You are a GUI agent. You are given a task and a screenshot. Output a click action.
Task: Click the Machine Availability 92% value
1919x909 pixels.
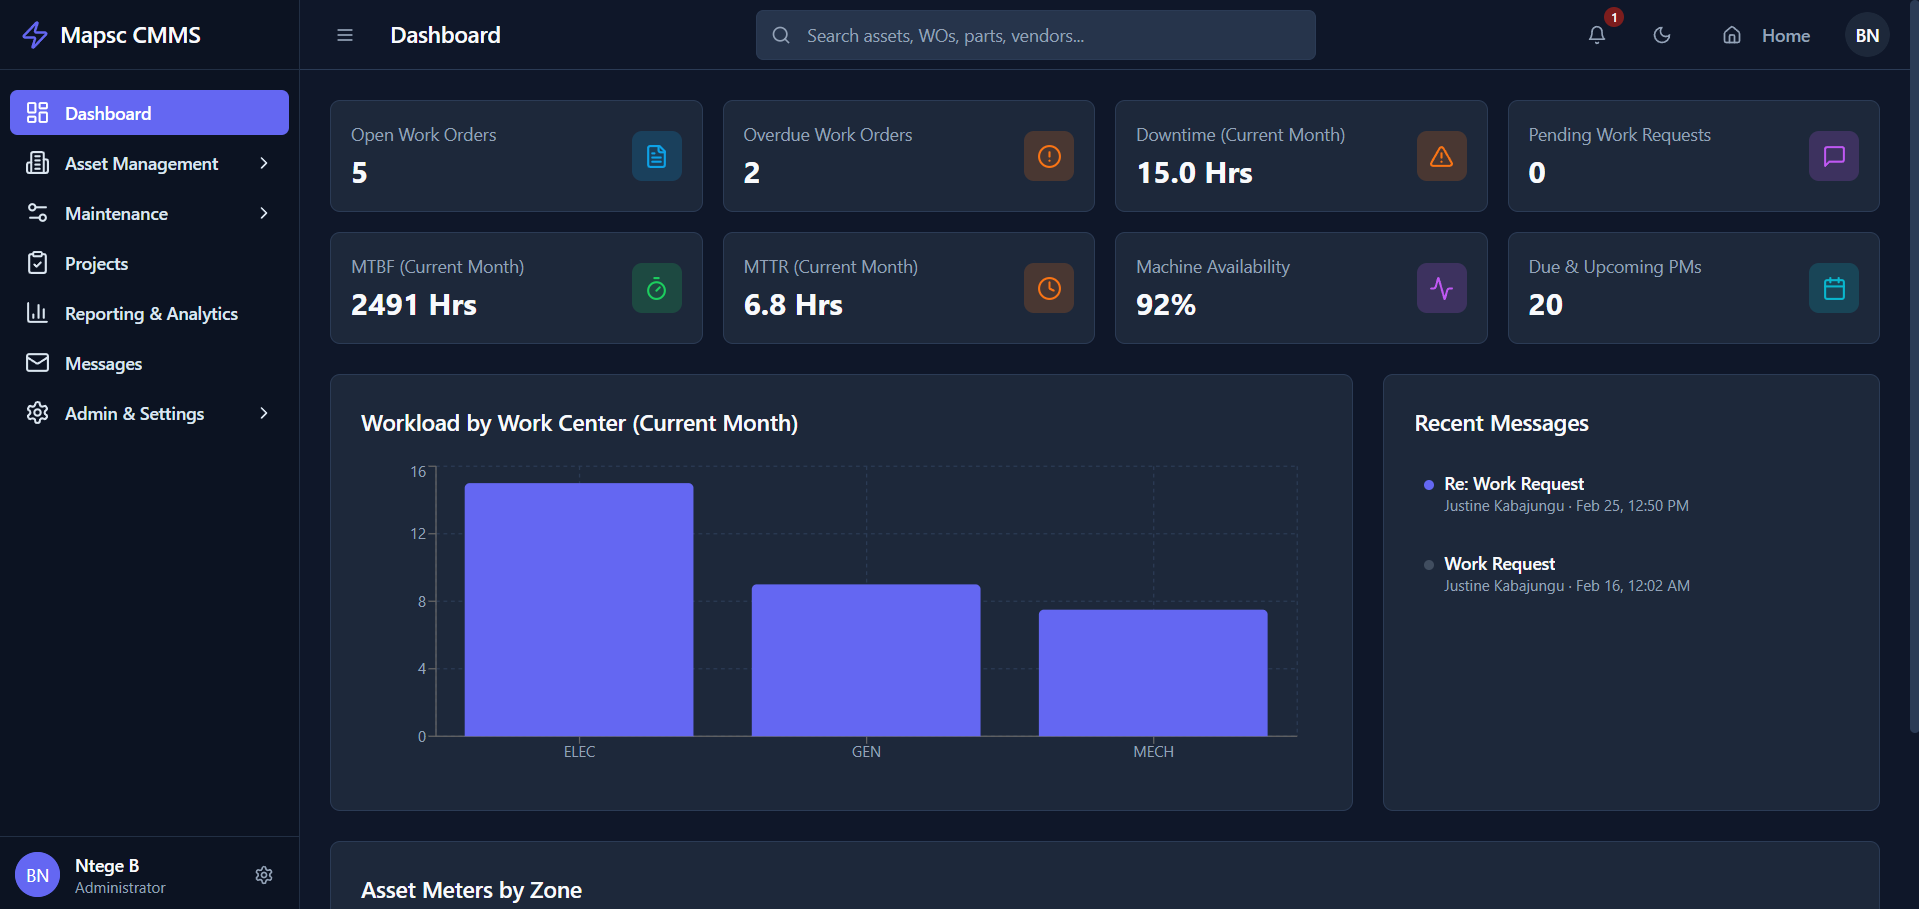point(1166,305)
